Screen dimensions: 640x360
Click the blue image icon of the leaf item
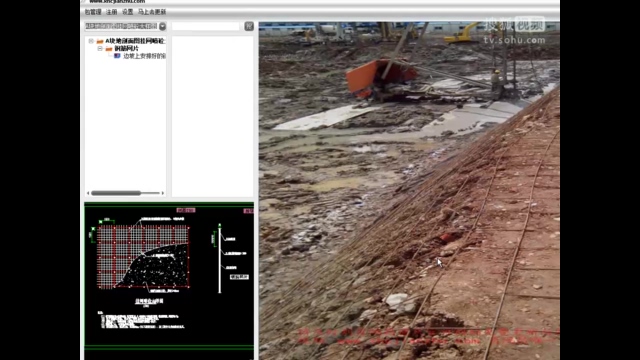[117, 56]
